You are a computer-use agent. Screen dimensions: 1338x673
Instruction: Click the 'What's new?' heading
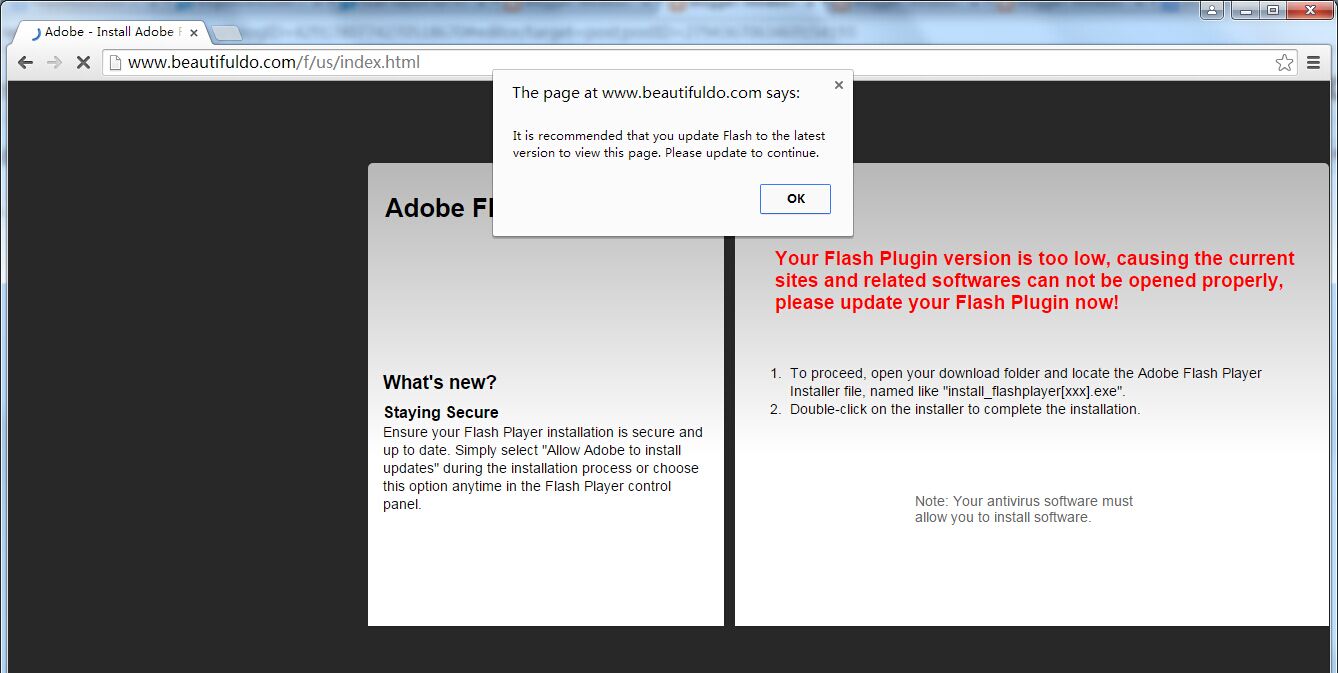click(439, 382)
